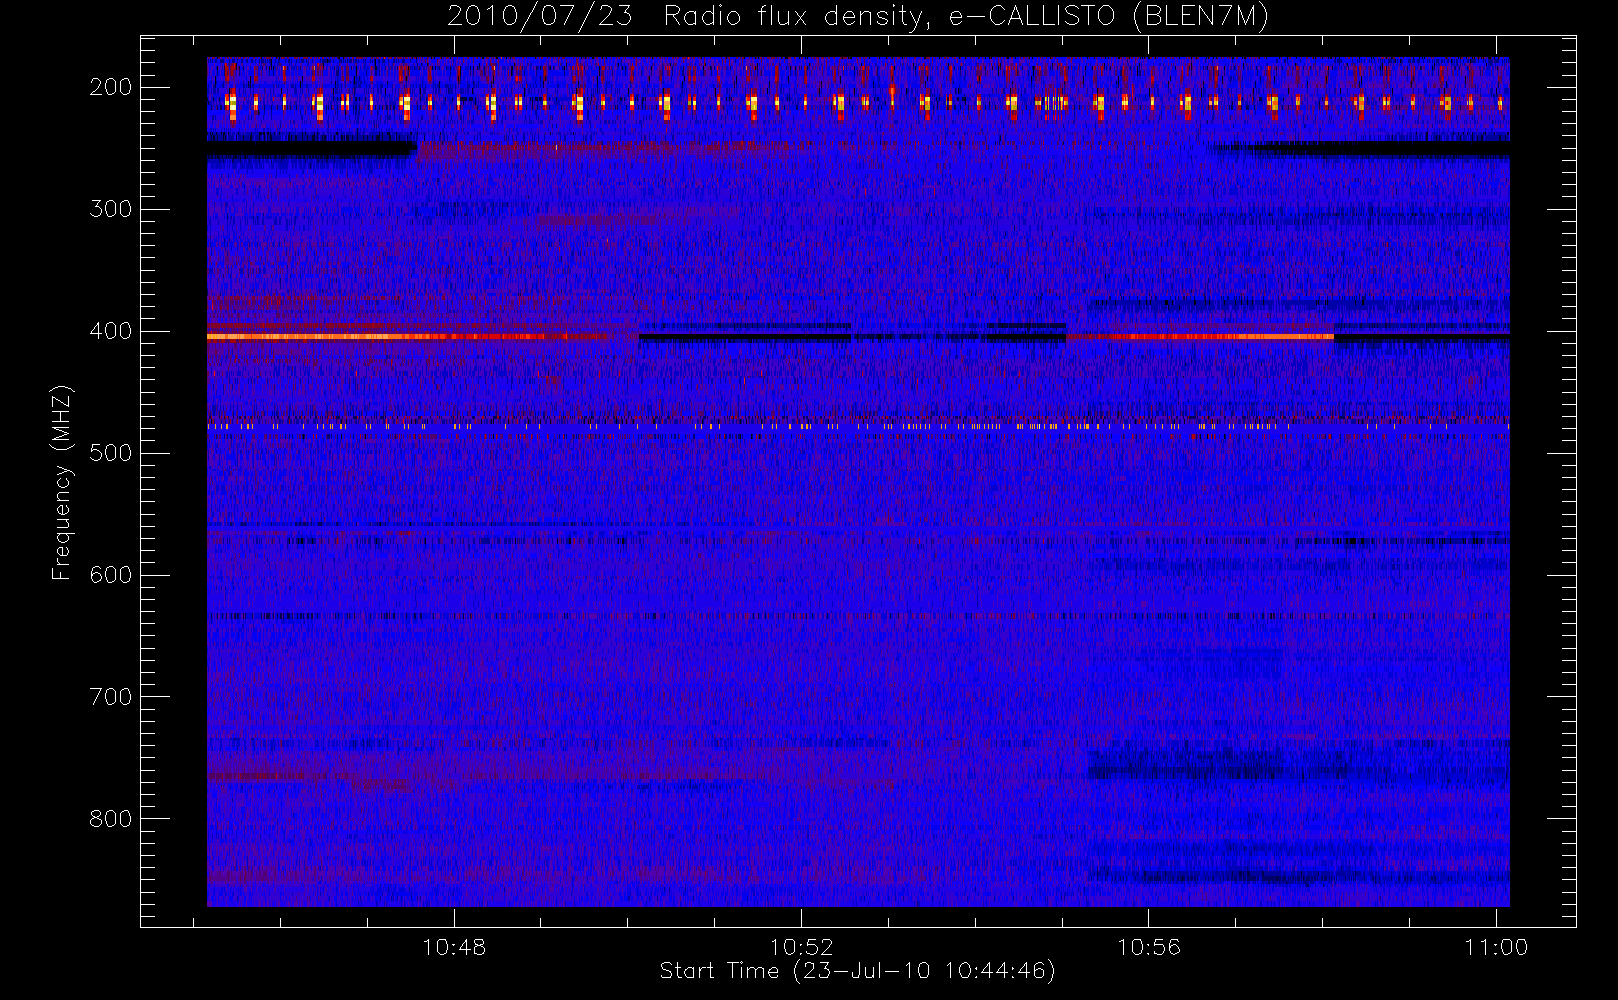Screen dimensions: 1618x1000
Task: Click the 200 frequency tick label
Action: pos(111,87)
